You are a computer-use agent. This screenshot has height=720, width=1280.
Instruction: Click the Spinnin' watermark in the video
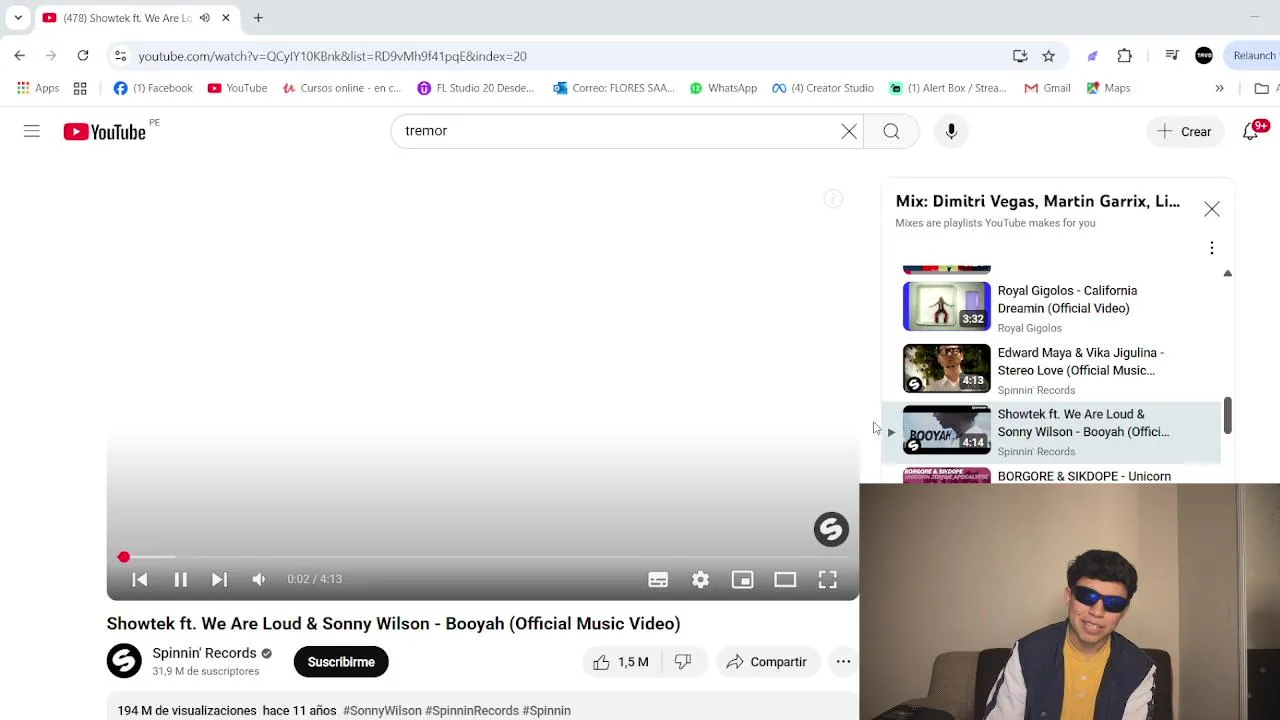pos(831,530)
